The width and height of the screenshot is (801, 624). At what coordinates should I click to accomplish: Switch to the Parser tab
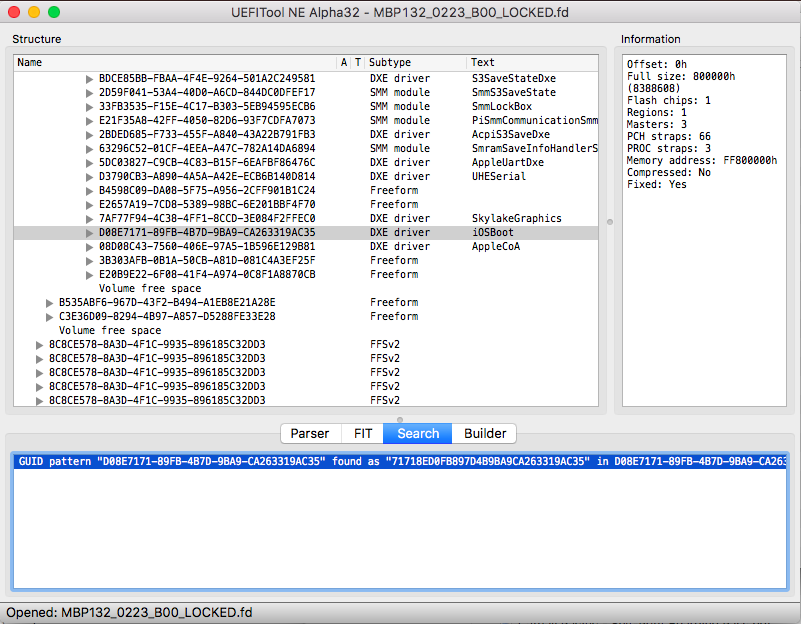pos(310,434)
